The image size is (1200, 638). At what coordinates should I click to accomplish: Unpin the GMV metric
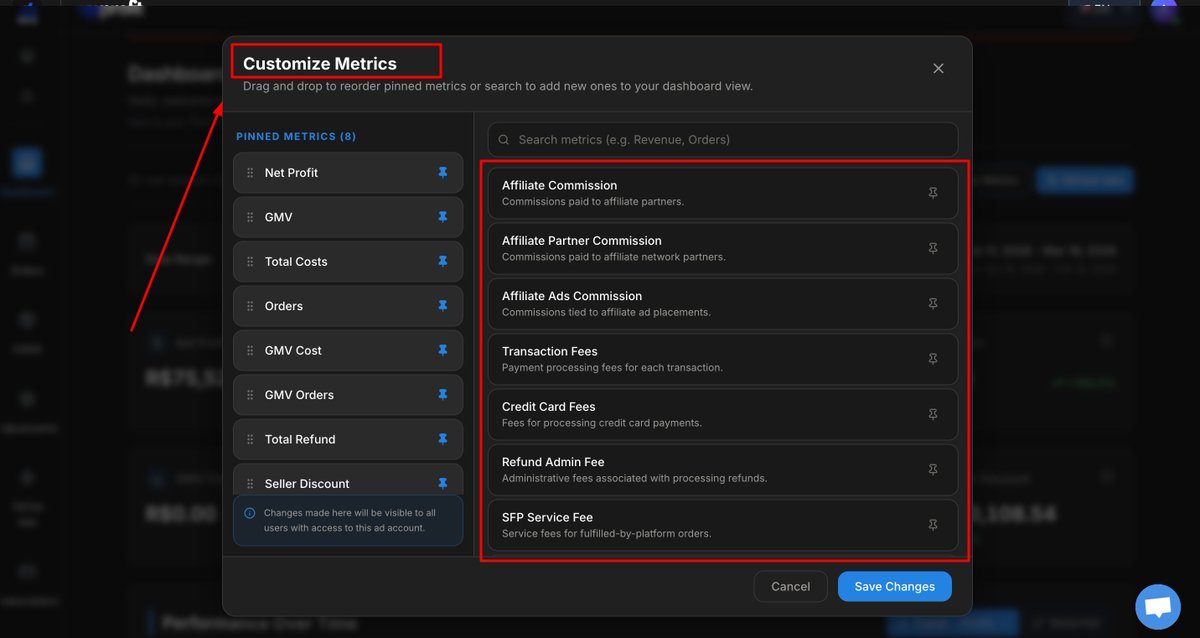443,217
